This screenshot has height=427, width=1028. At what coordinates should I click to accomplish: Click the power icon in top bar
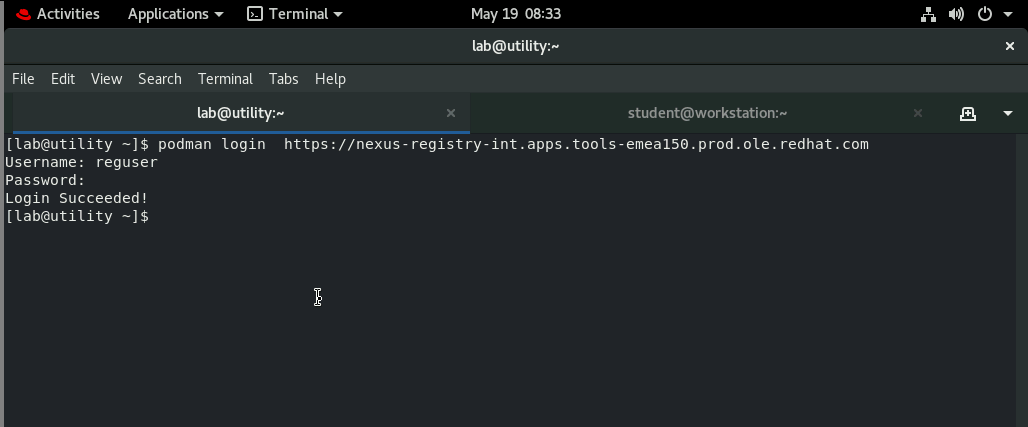tap(984, 14)
